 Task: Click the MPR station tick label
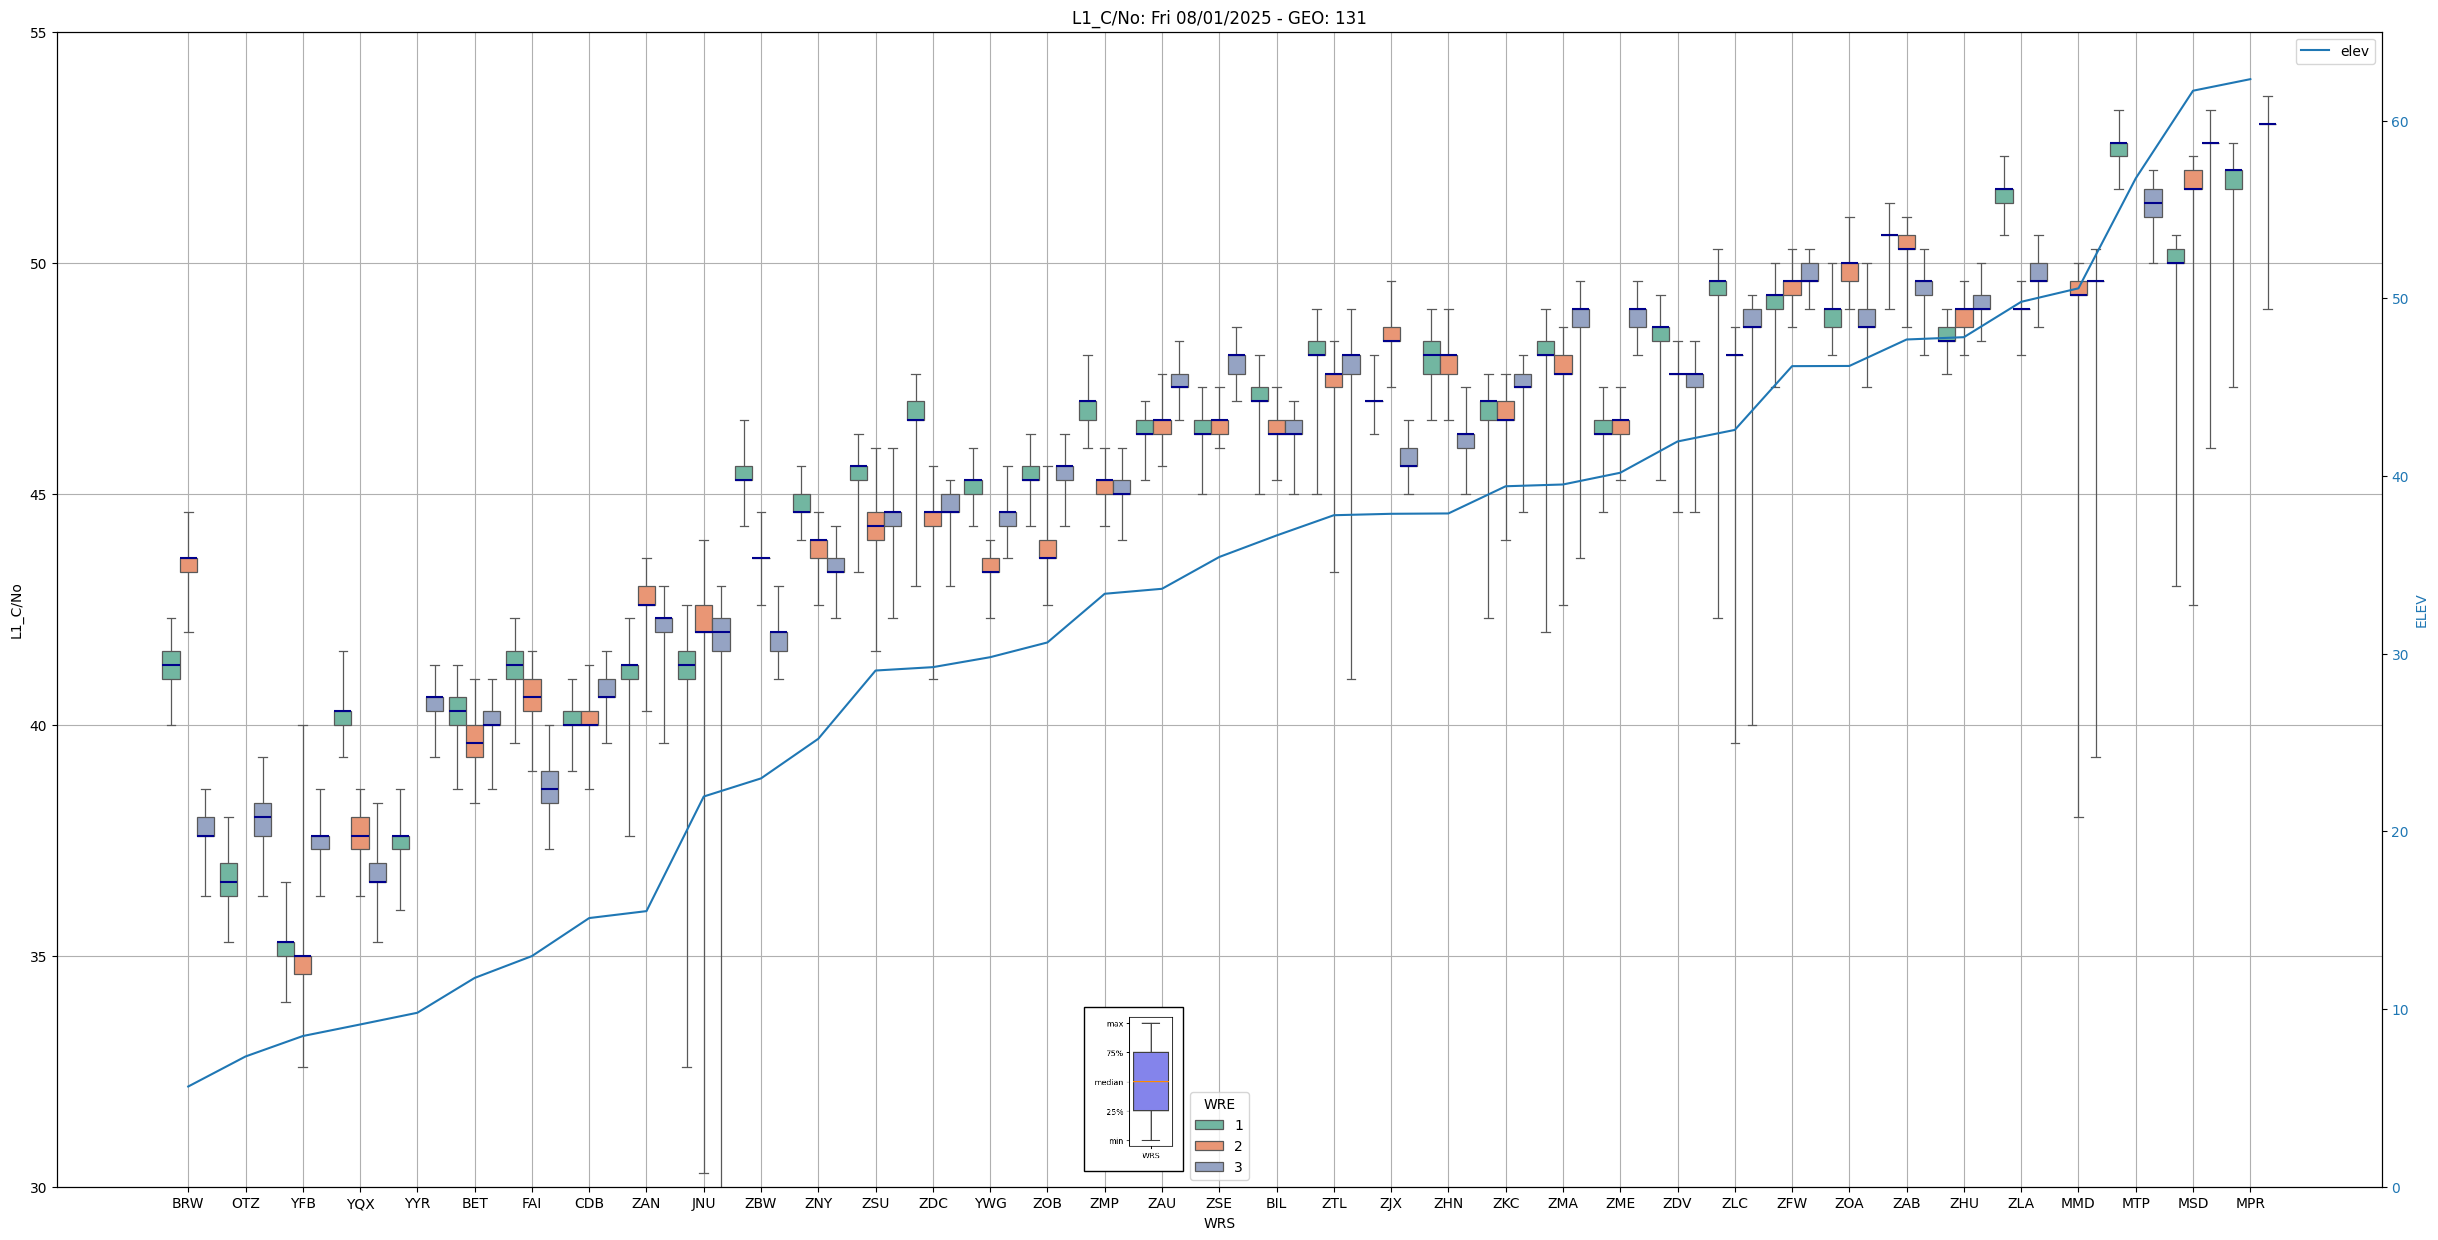pyautogui.click(x=2250, y=1203)
